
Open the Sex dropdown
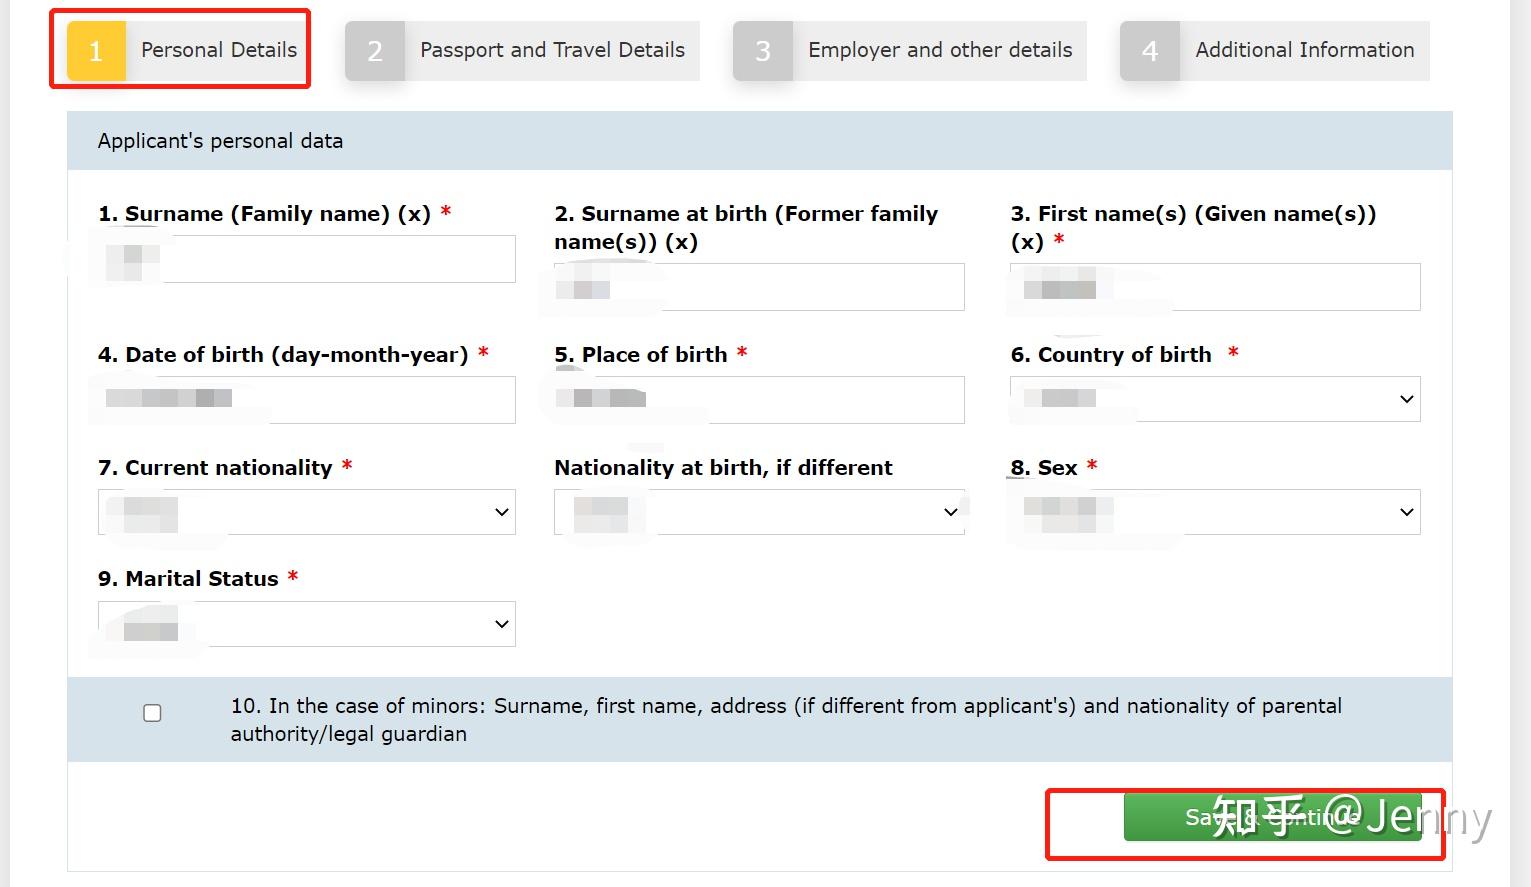pyautogui.click(x=1215, y=512)
